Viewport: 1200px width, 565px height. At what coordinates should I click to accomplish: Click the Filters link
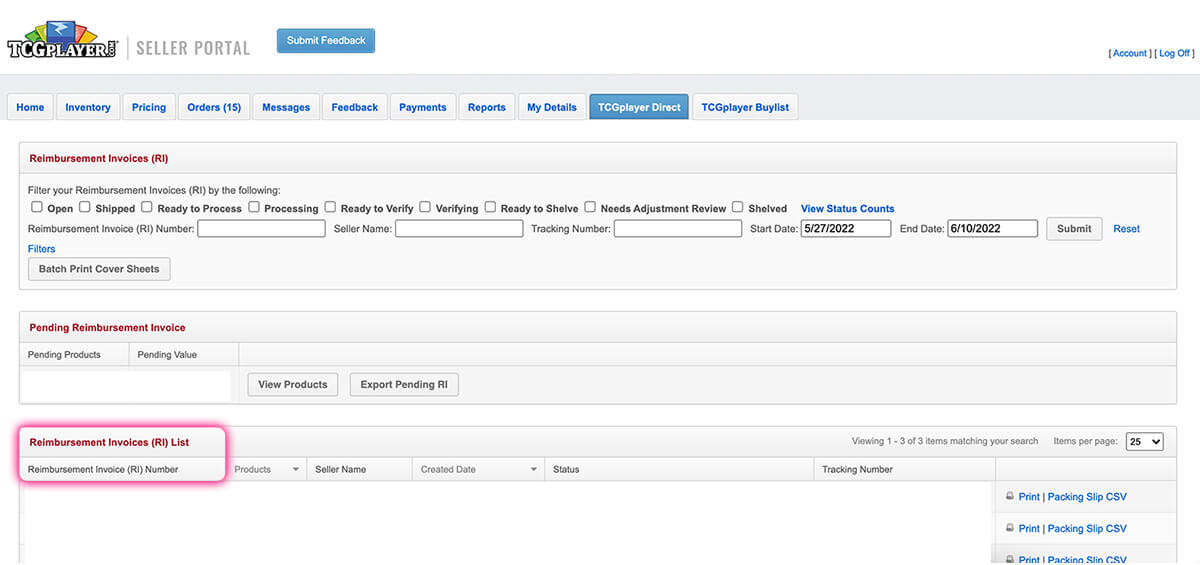42,249
